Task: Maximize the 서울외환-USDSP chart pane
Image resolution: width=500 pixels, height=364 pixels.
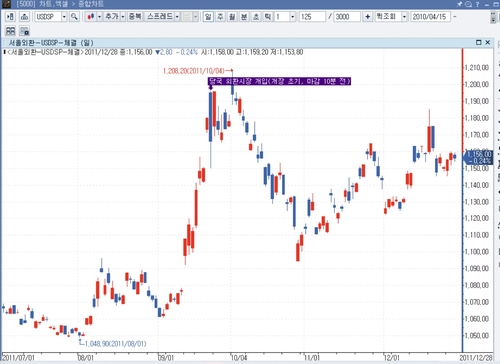Action: point(479,42)
